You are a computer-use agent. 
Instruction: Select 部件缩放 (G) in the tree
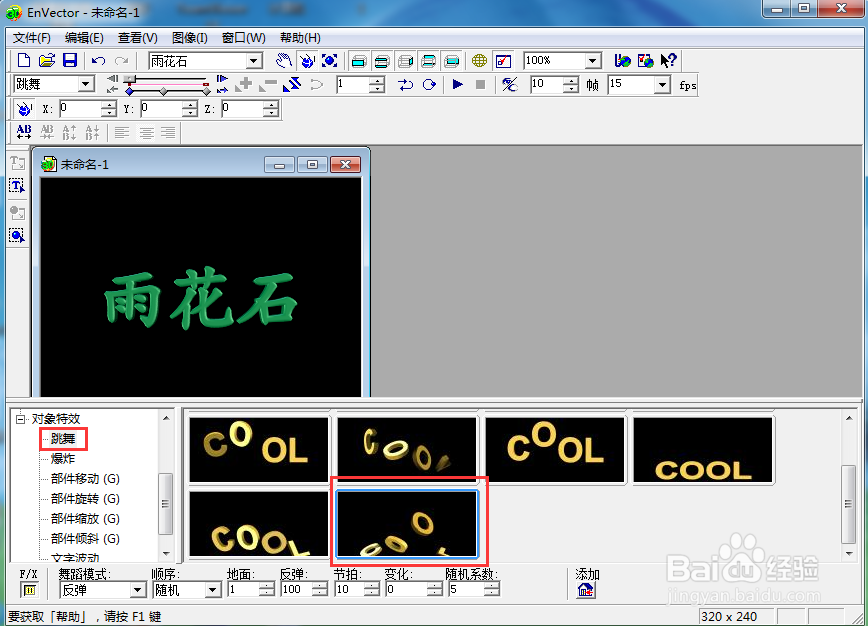click(x=85, y=519)
